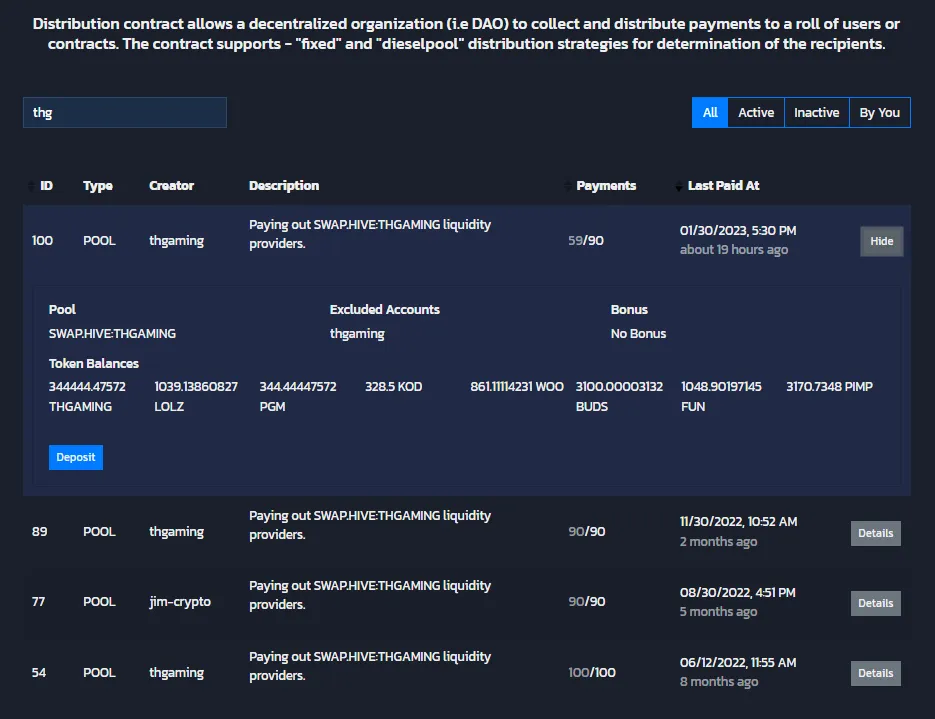
Task: Click creator thgaming in row 54
Action: click(177, 672)
